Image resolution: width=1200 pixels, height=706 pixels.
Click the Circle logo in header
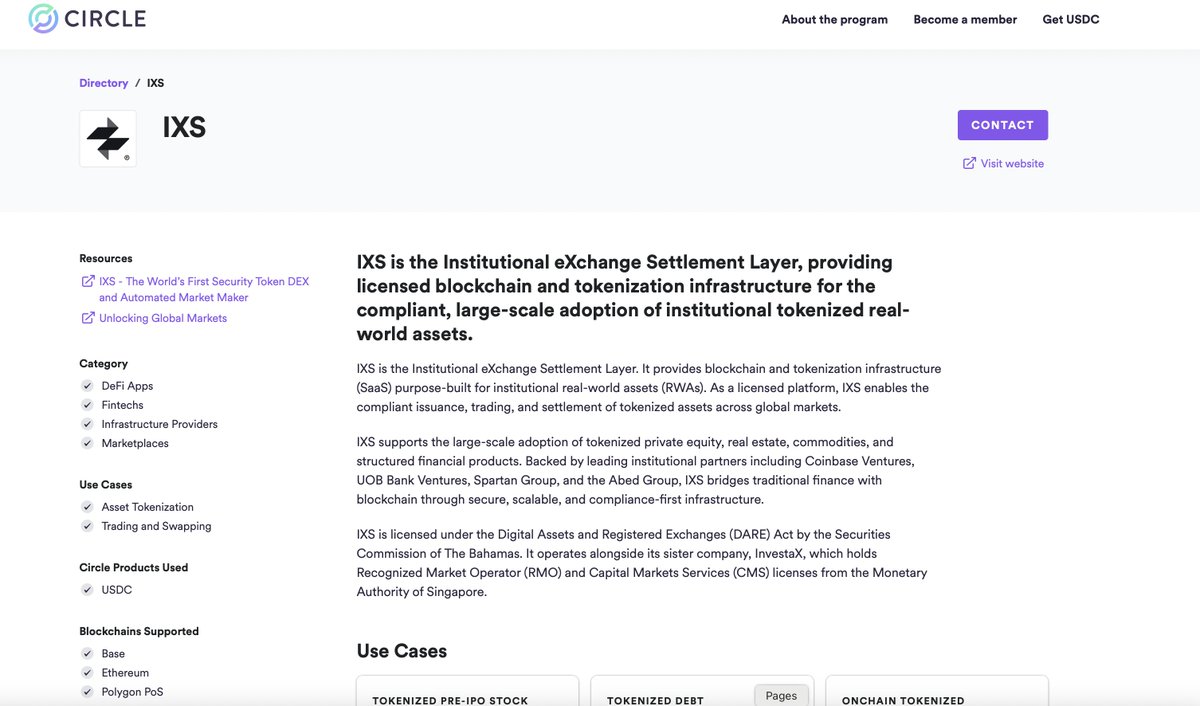[87, 18]
